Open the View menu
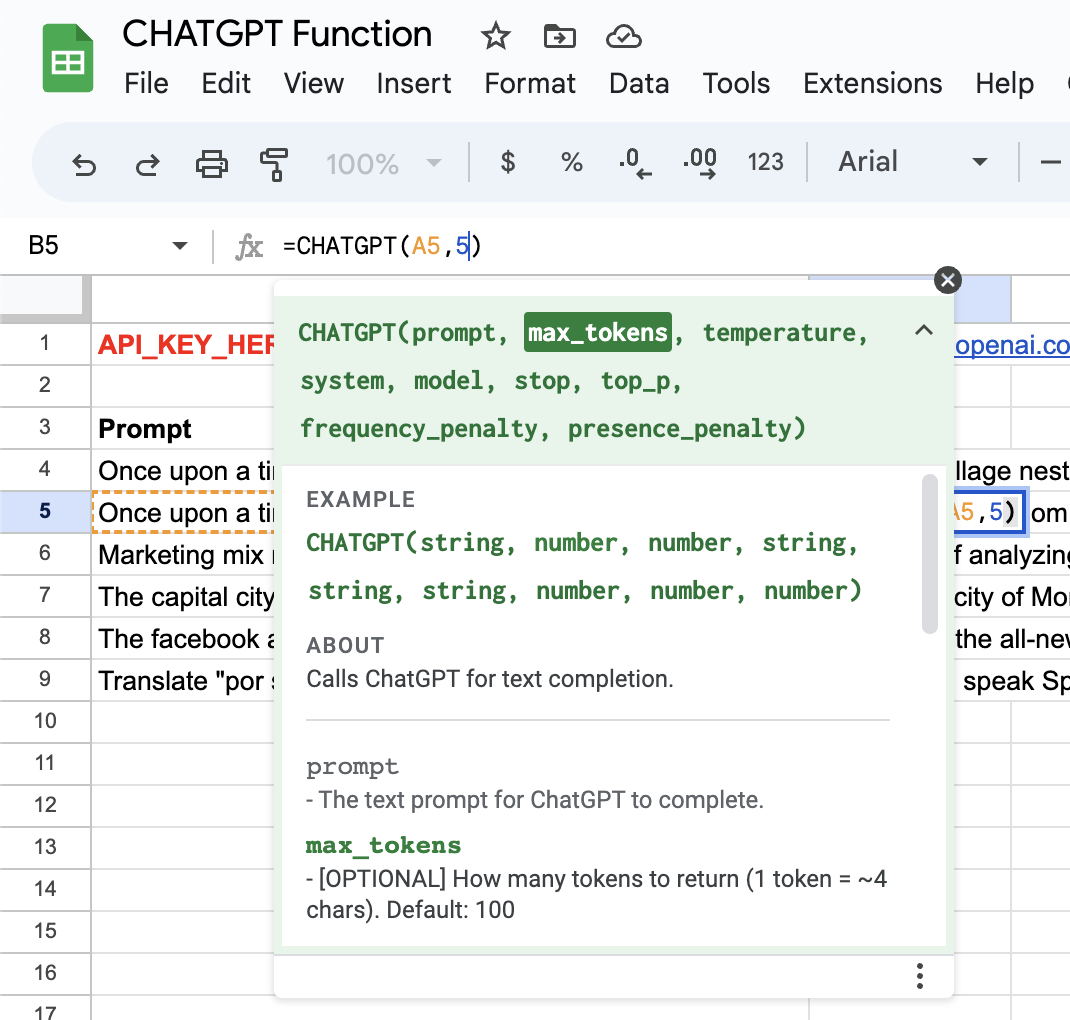This screenshot has height=1020, width=1070. [314, 83]
